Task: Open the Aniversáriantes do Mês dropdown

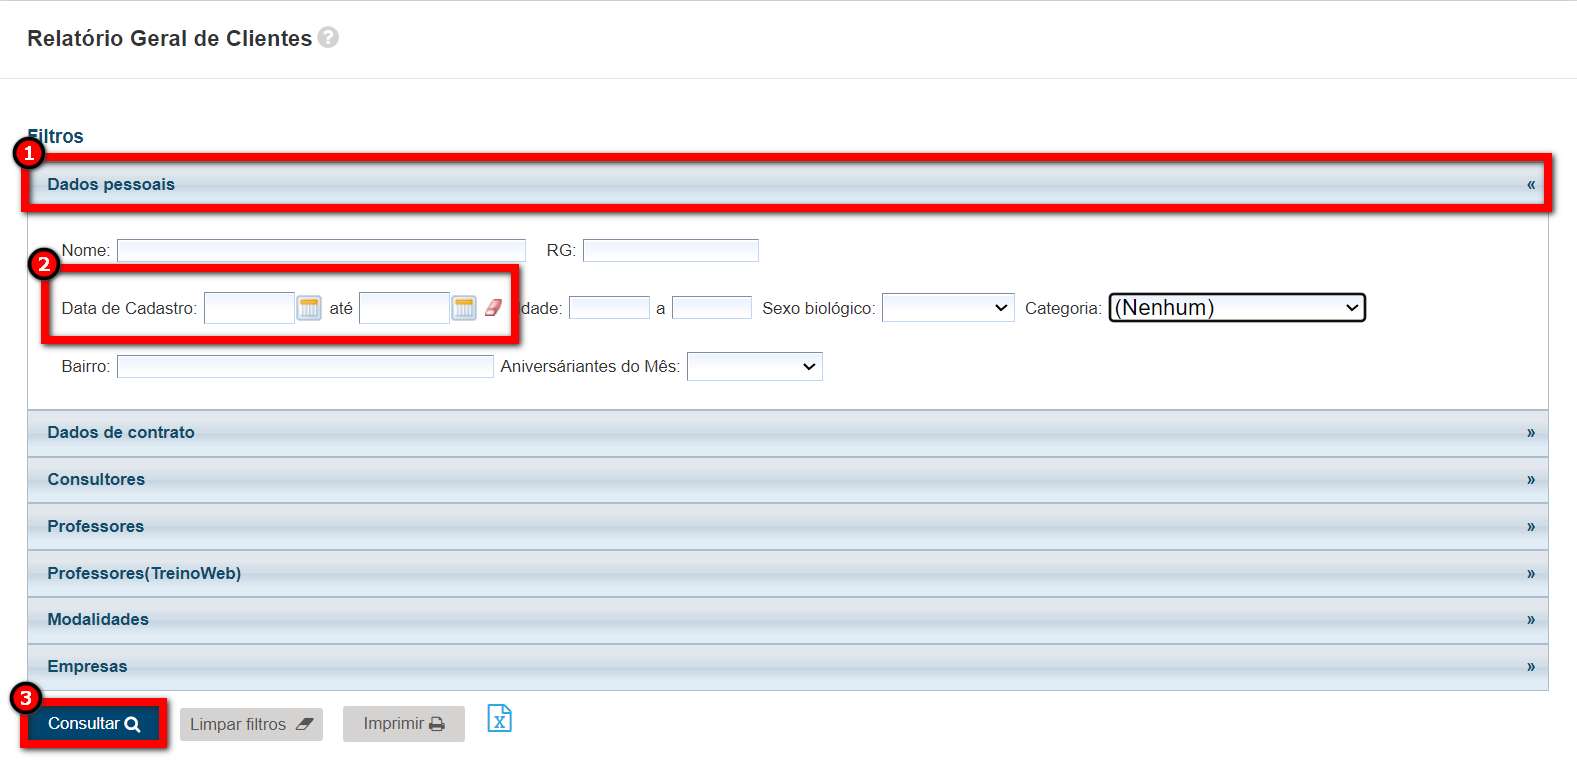Action: click(754, 367)
